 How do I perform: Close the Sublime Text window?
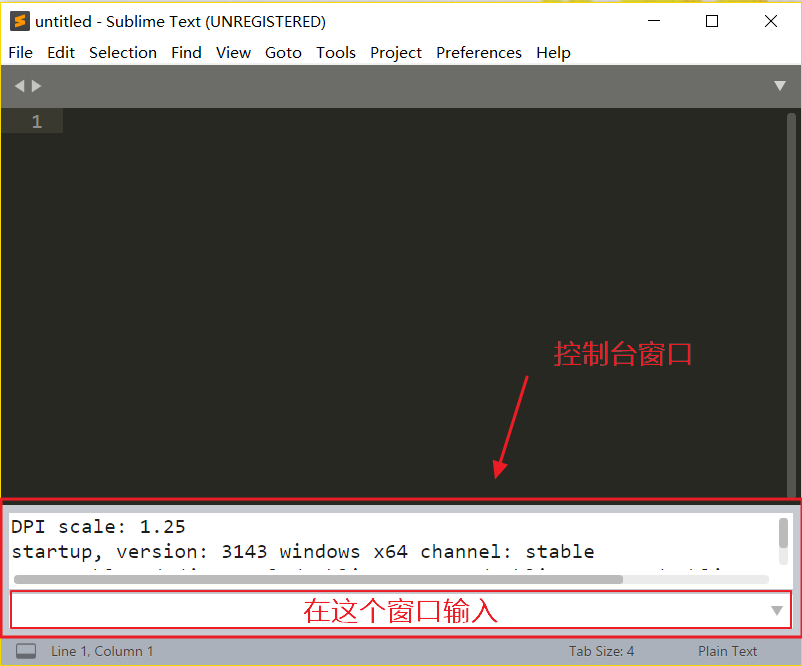click(x=770, y=21)
